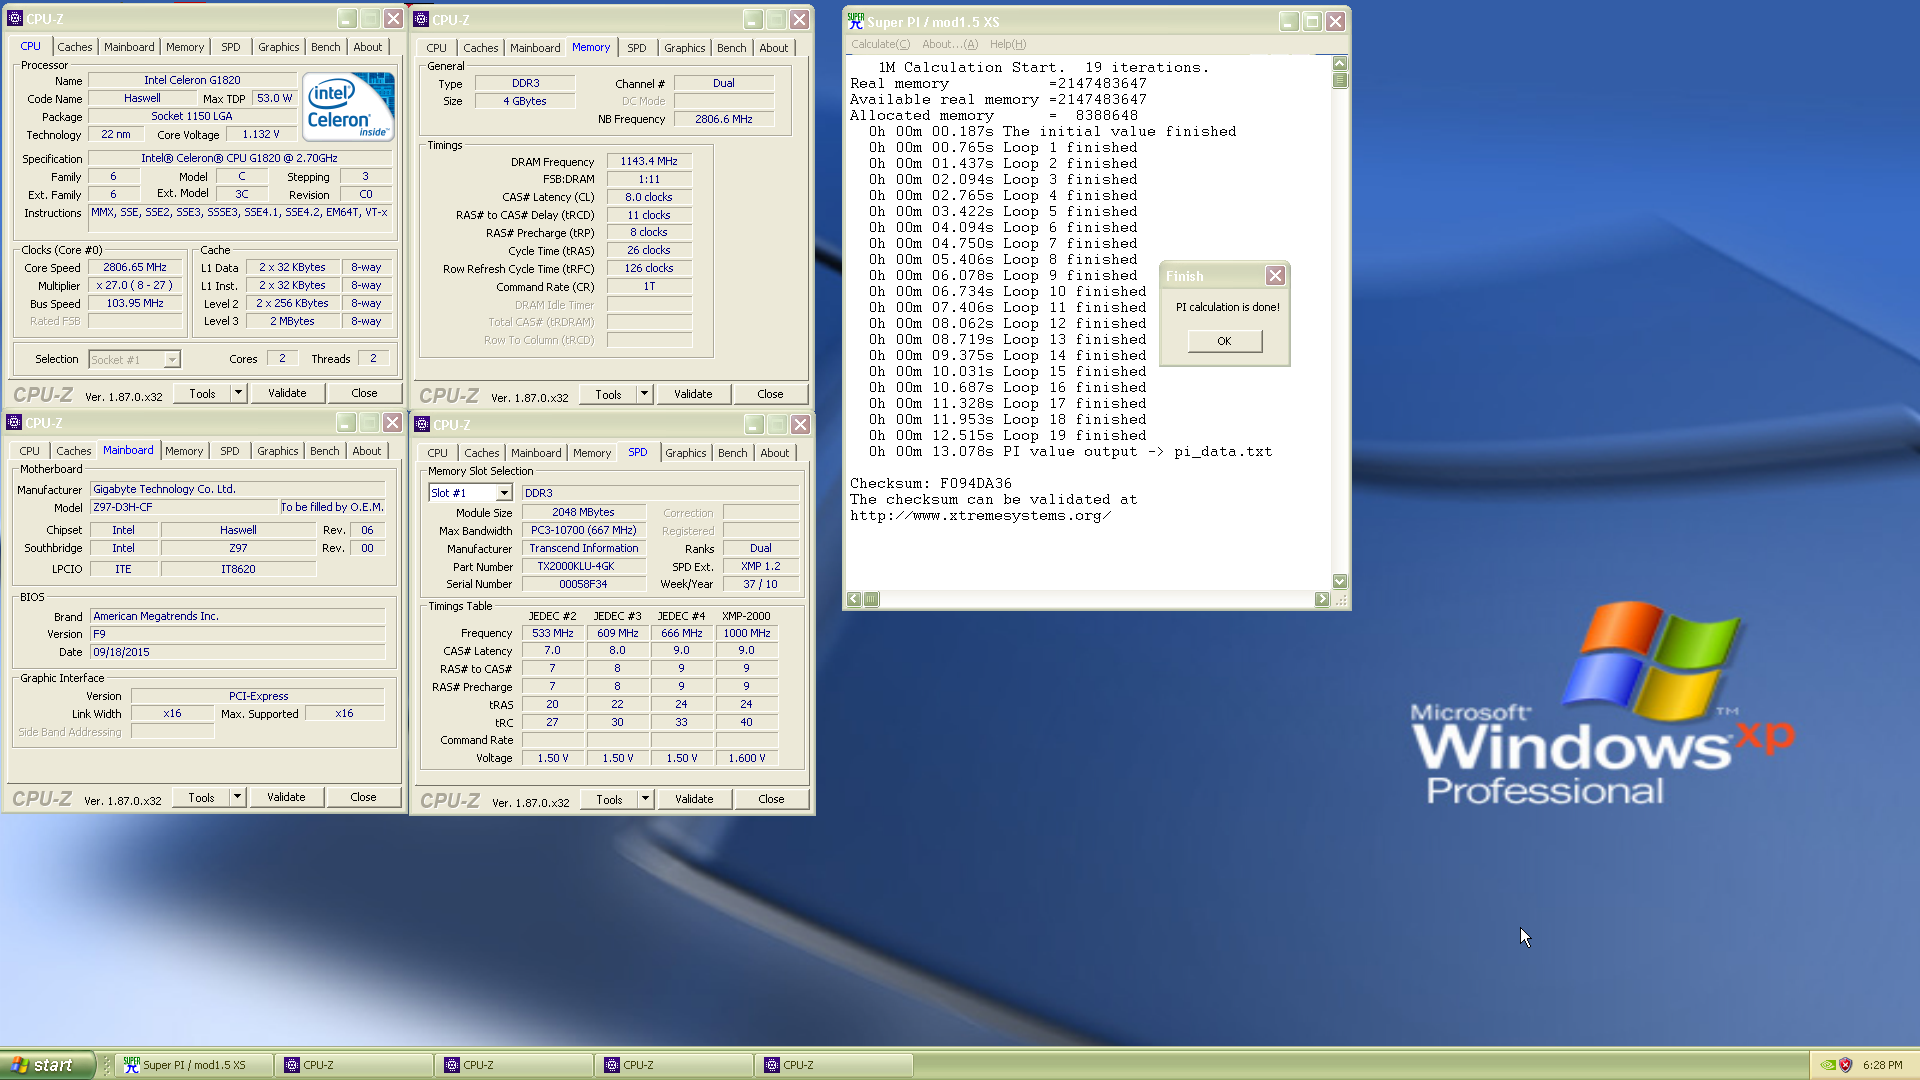Click Close button in Mainboard CPU-Z window
Viewport: 1920px width, 1080px height.
point(363,797)
